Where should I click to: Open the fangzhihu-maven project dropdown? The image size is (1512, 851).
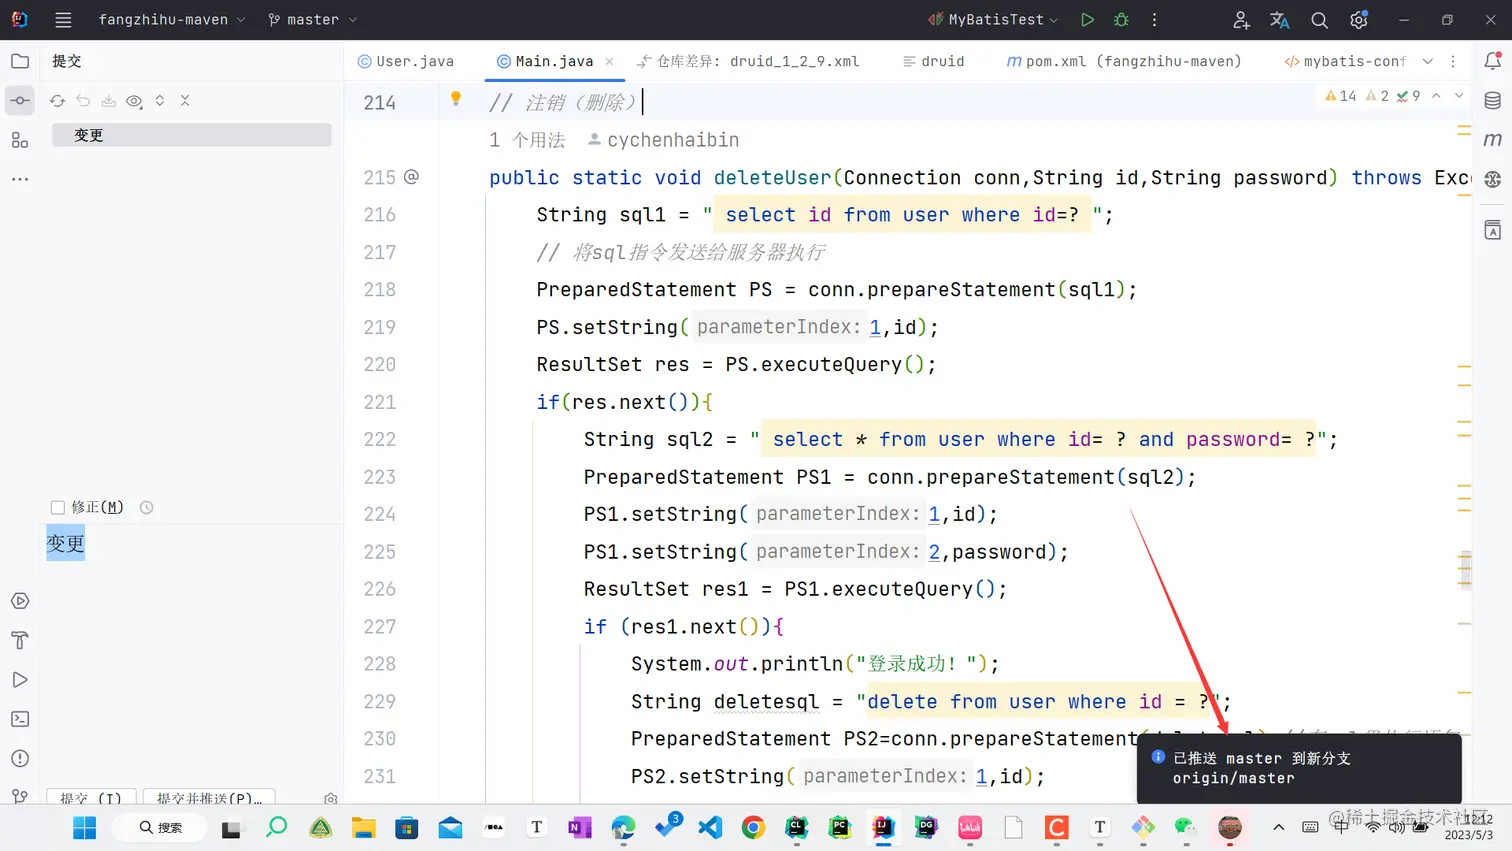(x=171, y=20)
